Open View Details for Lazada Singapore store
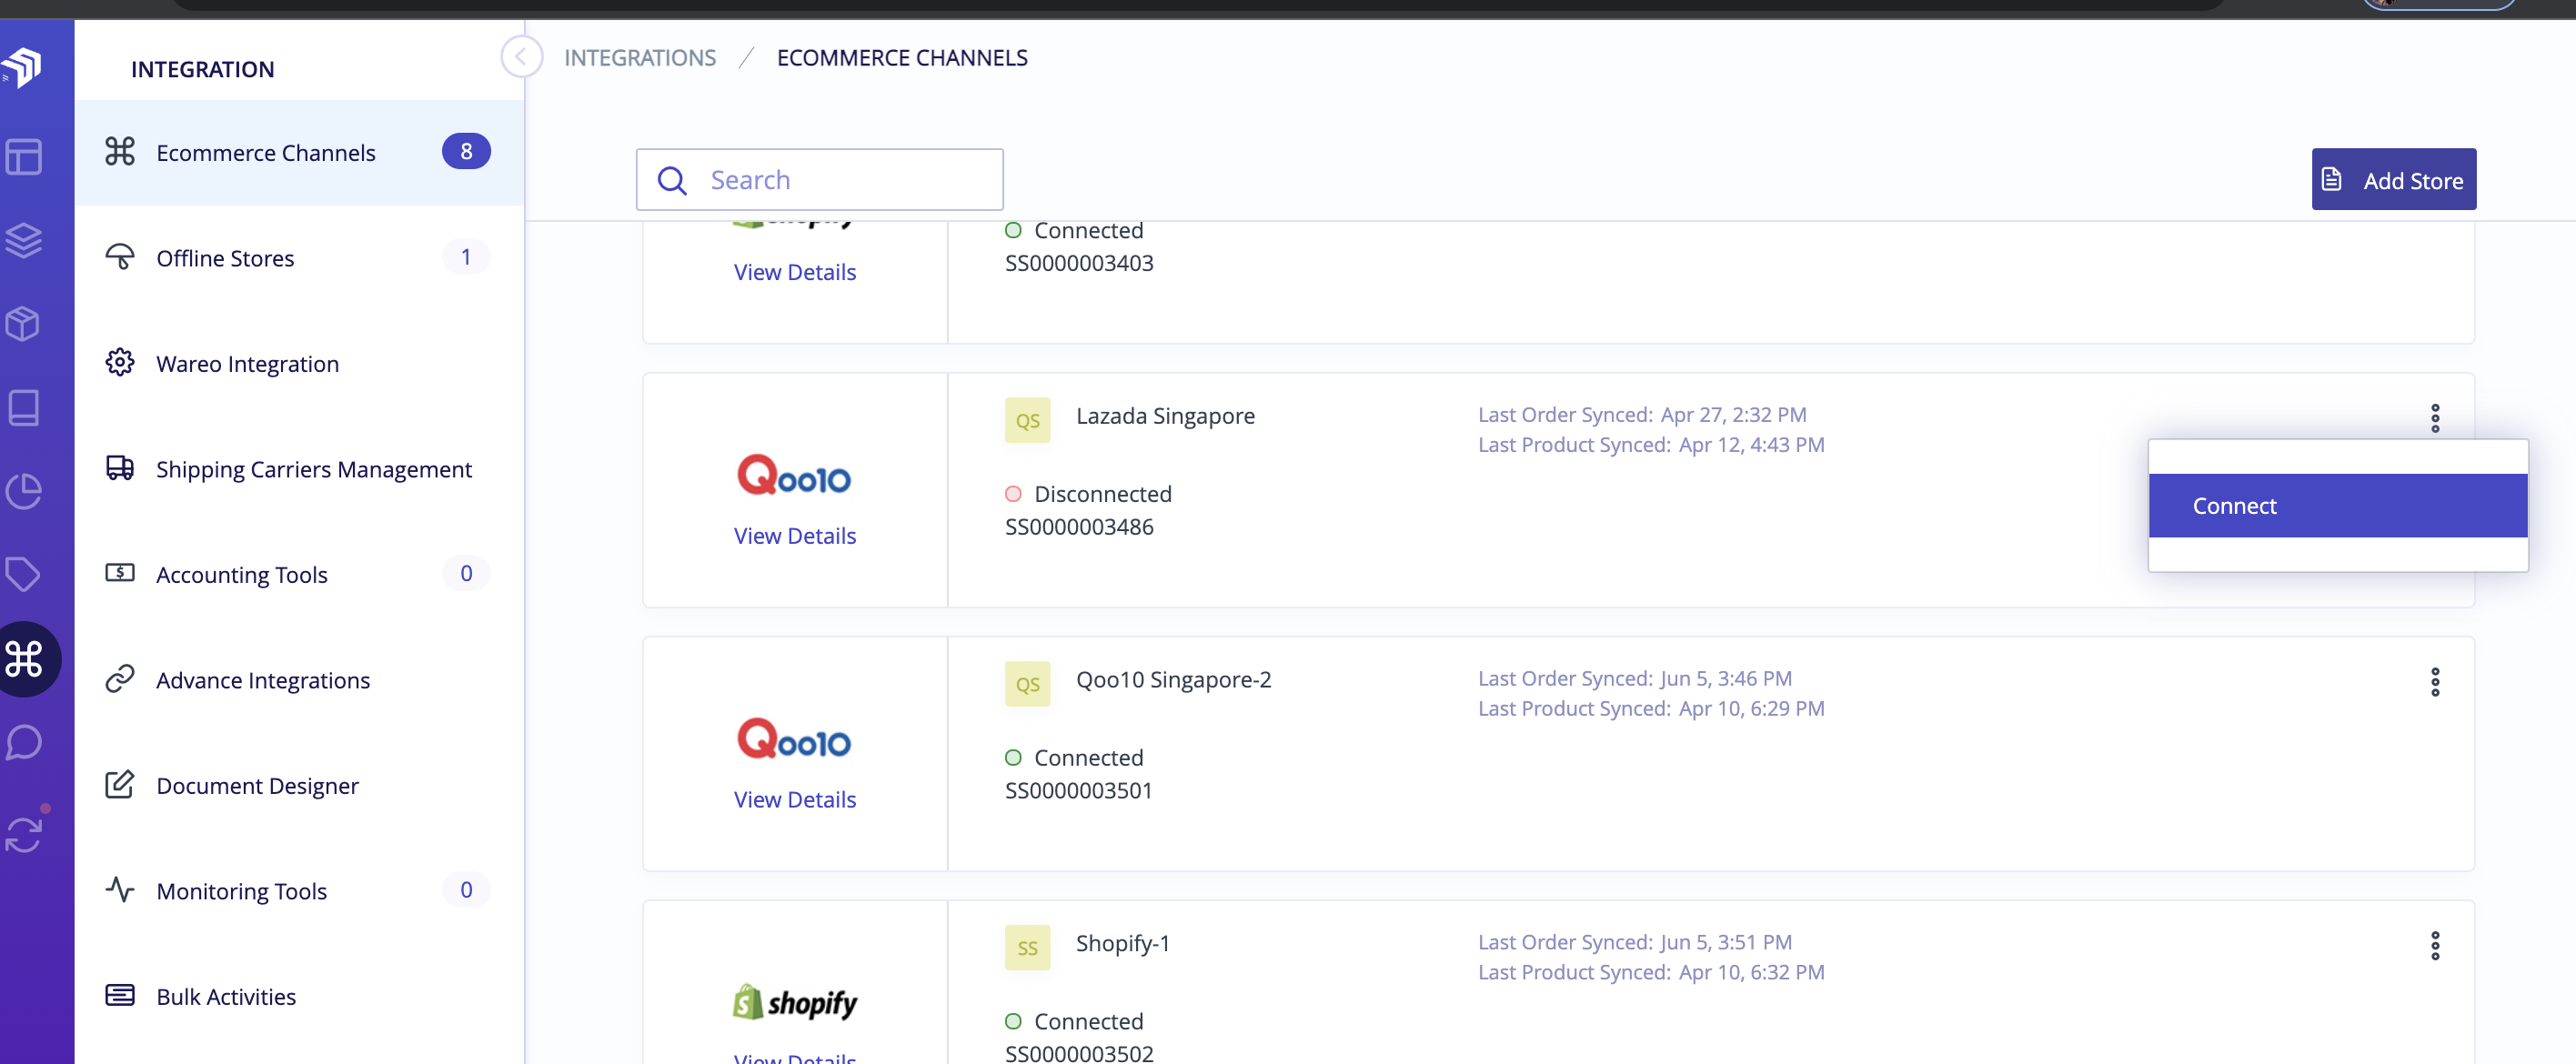The height and width of the screenshot is (1064, 2576). pos(795,536)
